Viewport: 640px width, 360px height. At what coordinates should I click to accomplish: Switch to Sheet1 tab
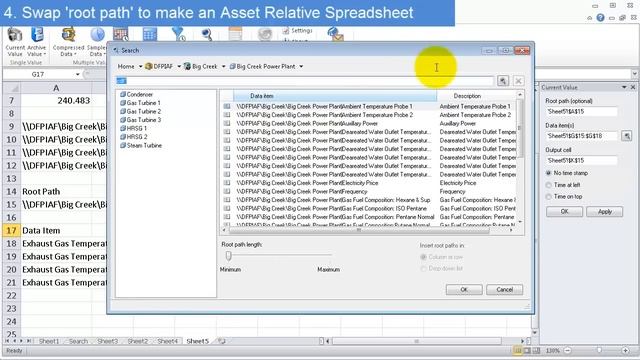tap(49, 341)
